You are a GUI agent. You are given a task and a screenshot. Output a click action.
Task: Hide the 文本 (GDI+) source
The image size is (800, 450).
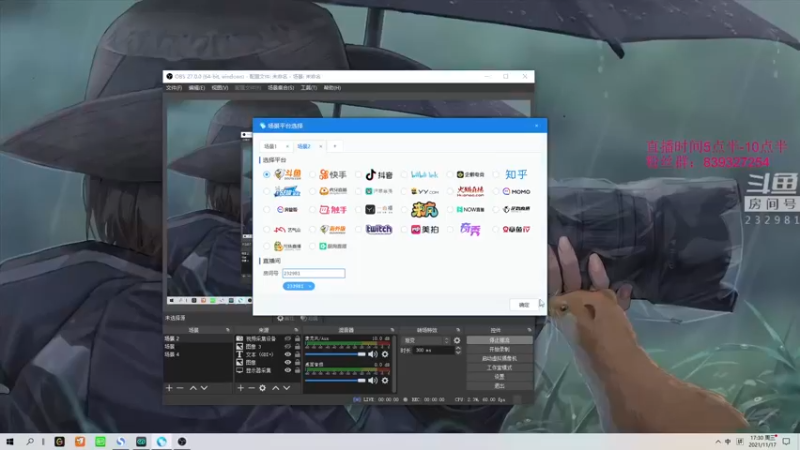(x=288, y=354)
